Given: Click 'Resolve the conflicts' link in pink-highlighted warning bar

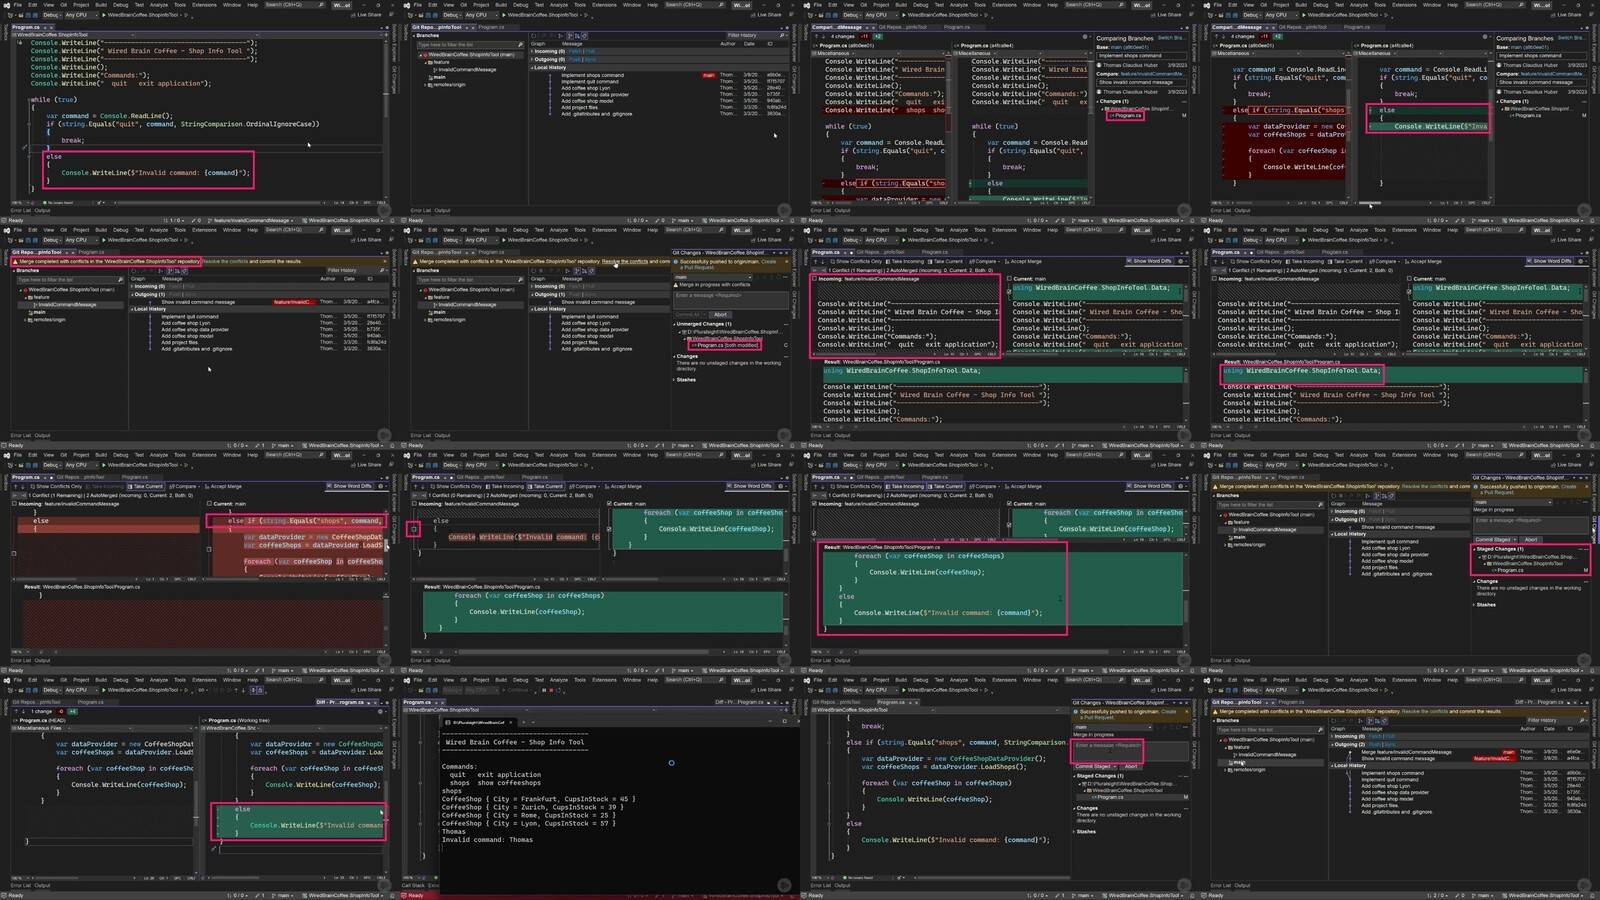Looking at the screenshot, I should coord(223,262).
